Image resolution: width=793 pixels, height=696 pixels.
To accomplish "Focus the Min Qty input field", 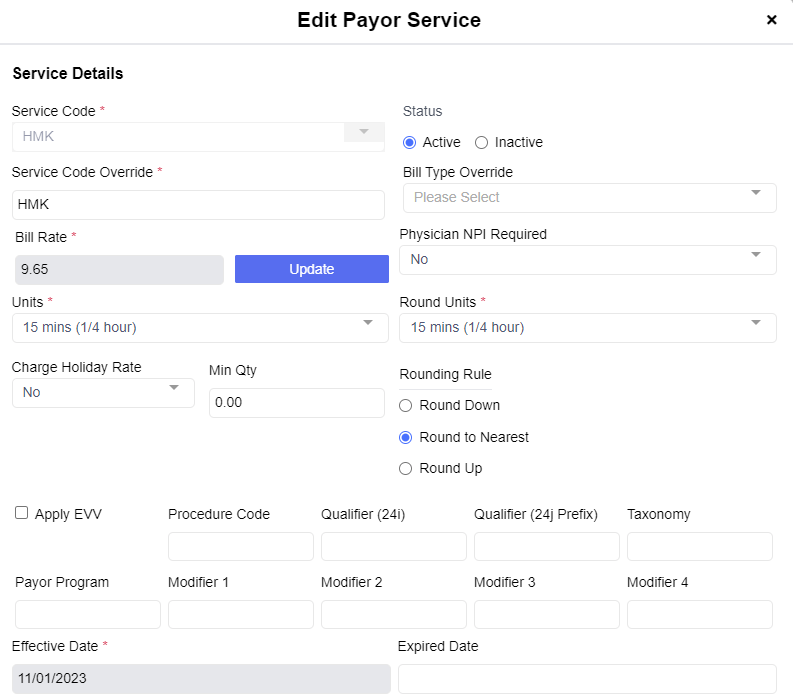I will [296, 403].
